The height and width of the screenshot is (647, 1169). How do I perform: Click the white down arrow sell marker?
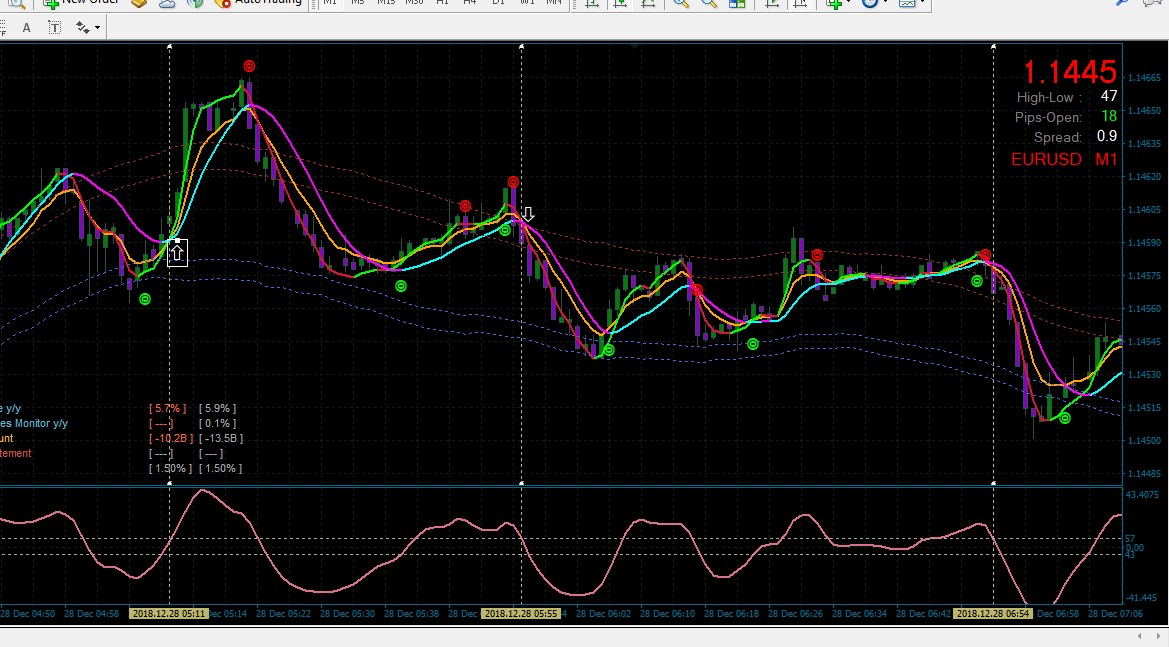(x=527, y=215)
